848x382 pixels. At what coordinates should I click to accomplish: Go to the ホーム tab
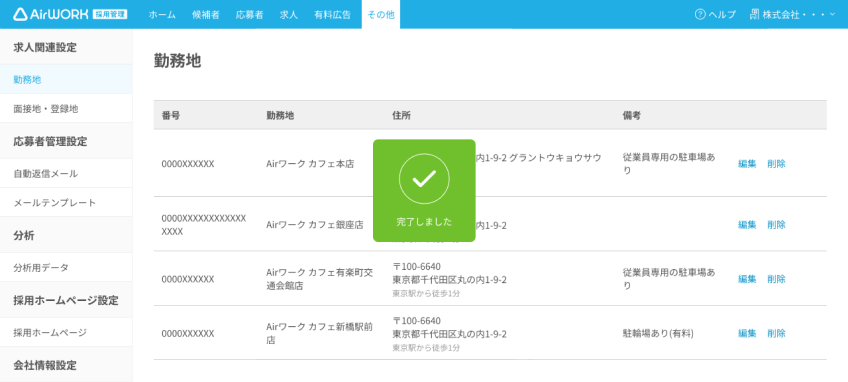pos(162,15)
